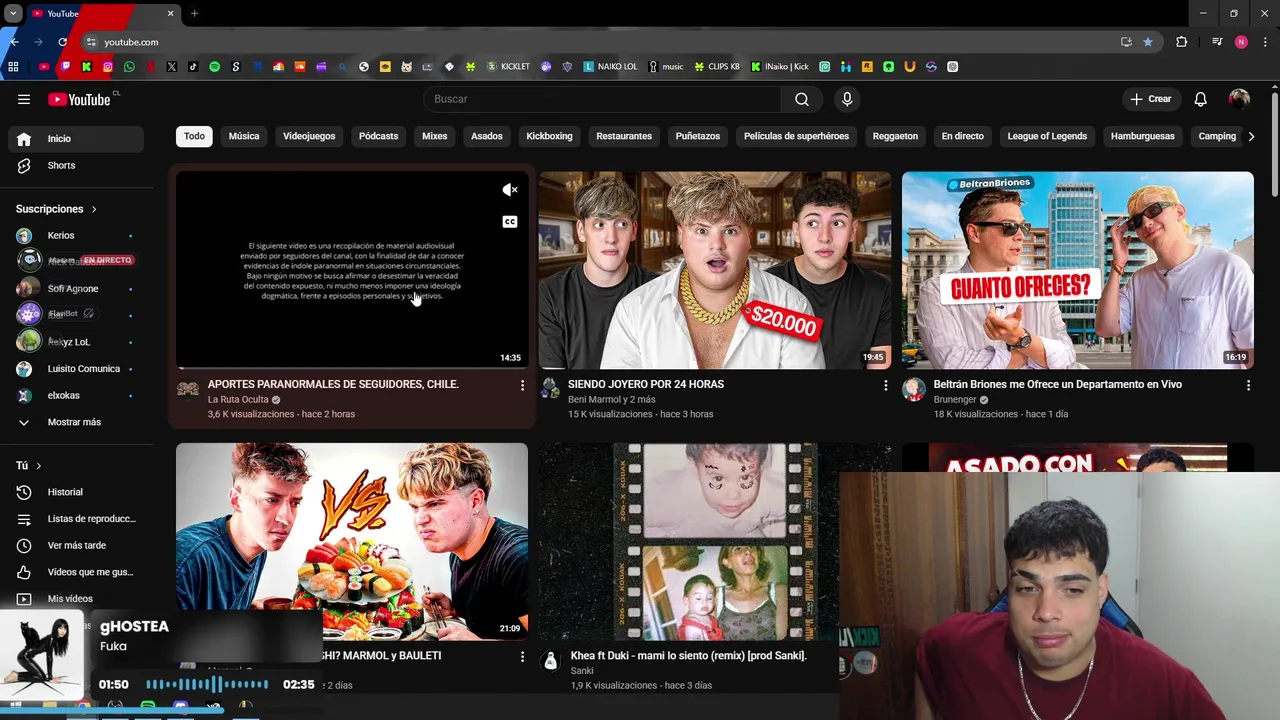Seek the gHOSTEA song waveform bar
This screenshot has width=1280, height=720.
tap(207, 685)
